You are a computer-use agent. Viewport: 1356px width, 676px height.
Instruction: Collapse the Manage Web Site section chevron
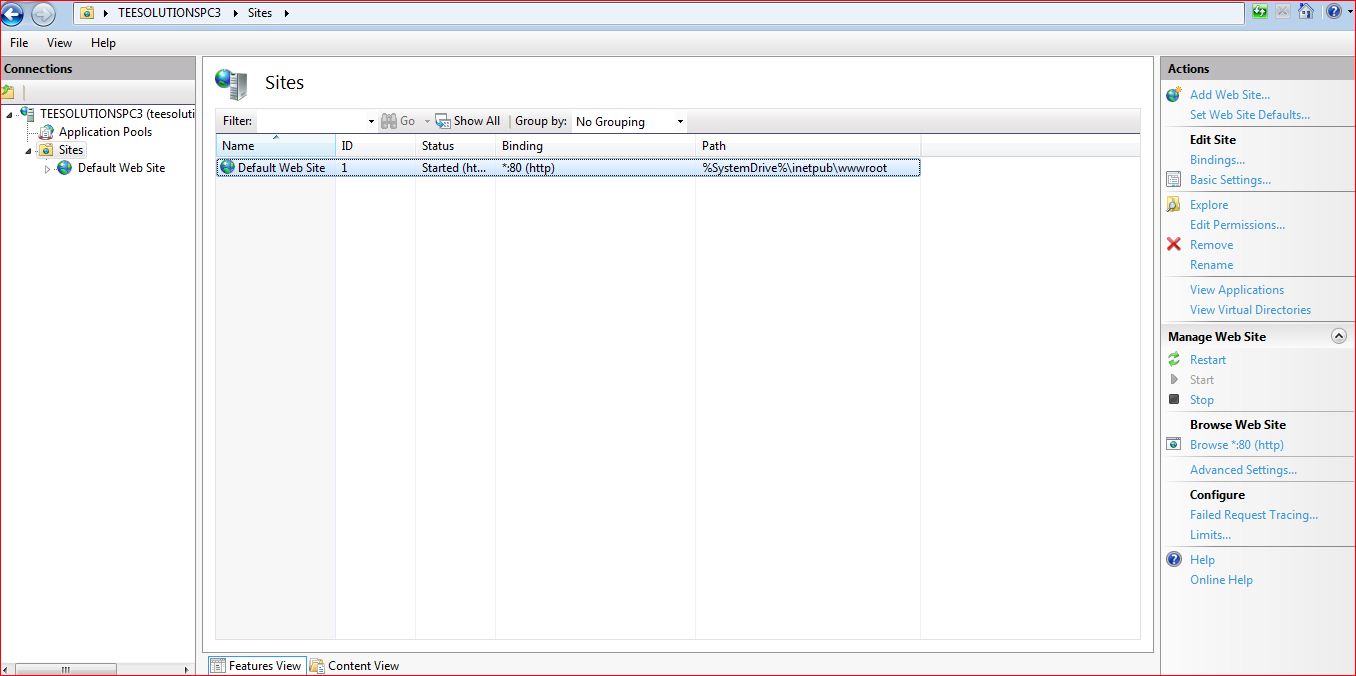tap(1340, 336)
